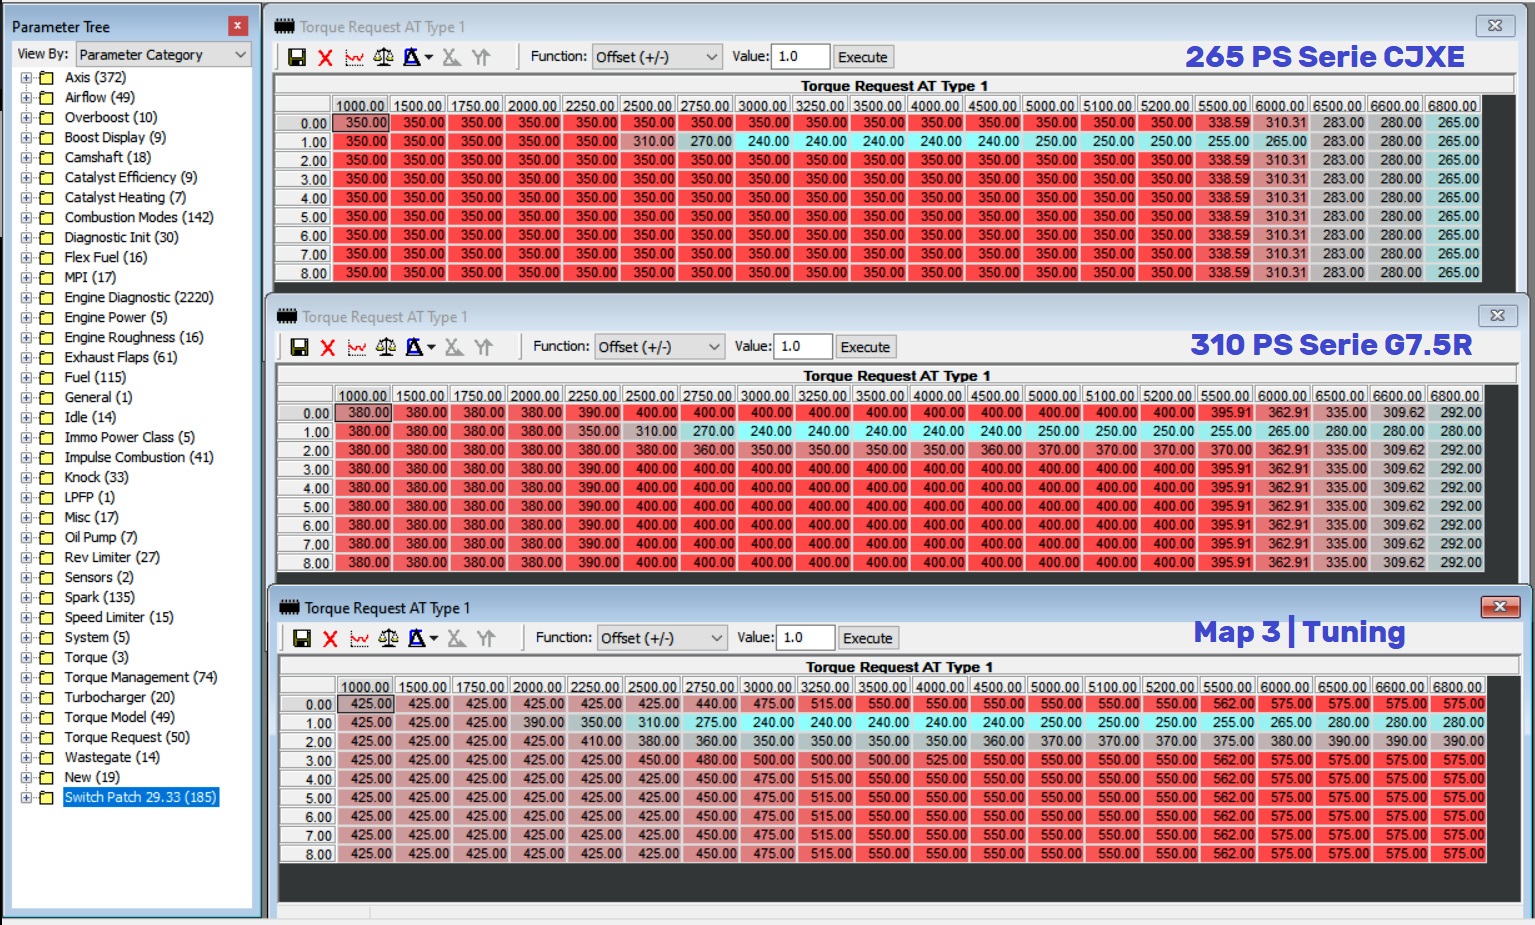Screen dimensions: 1535x925
Task: Open Function dropdown in the 265 PS window
Action: [656, 57]
